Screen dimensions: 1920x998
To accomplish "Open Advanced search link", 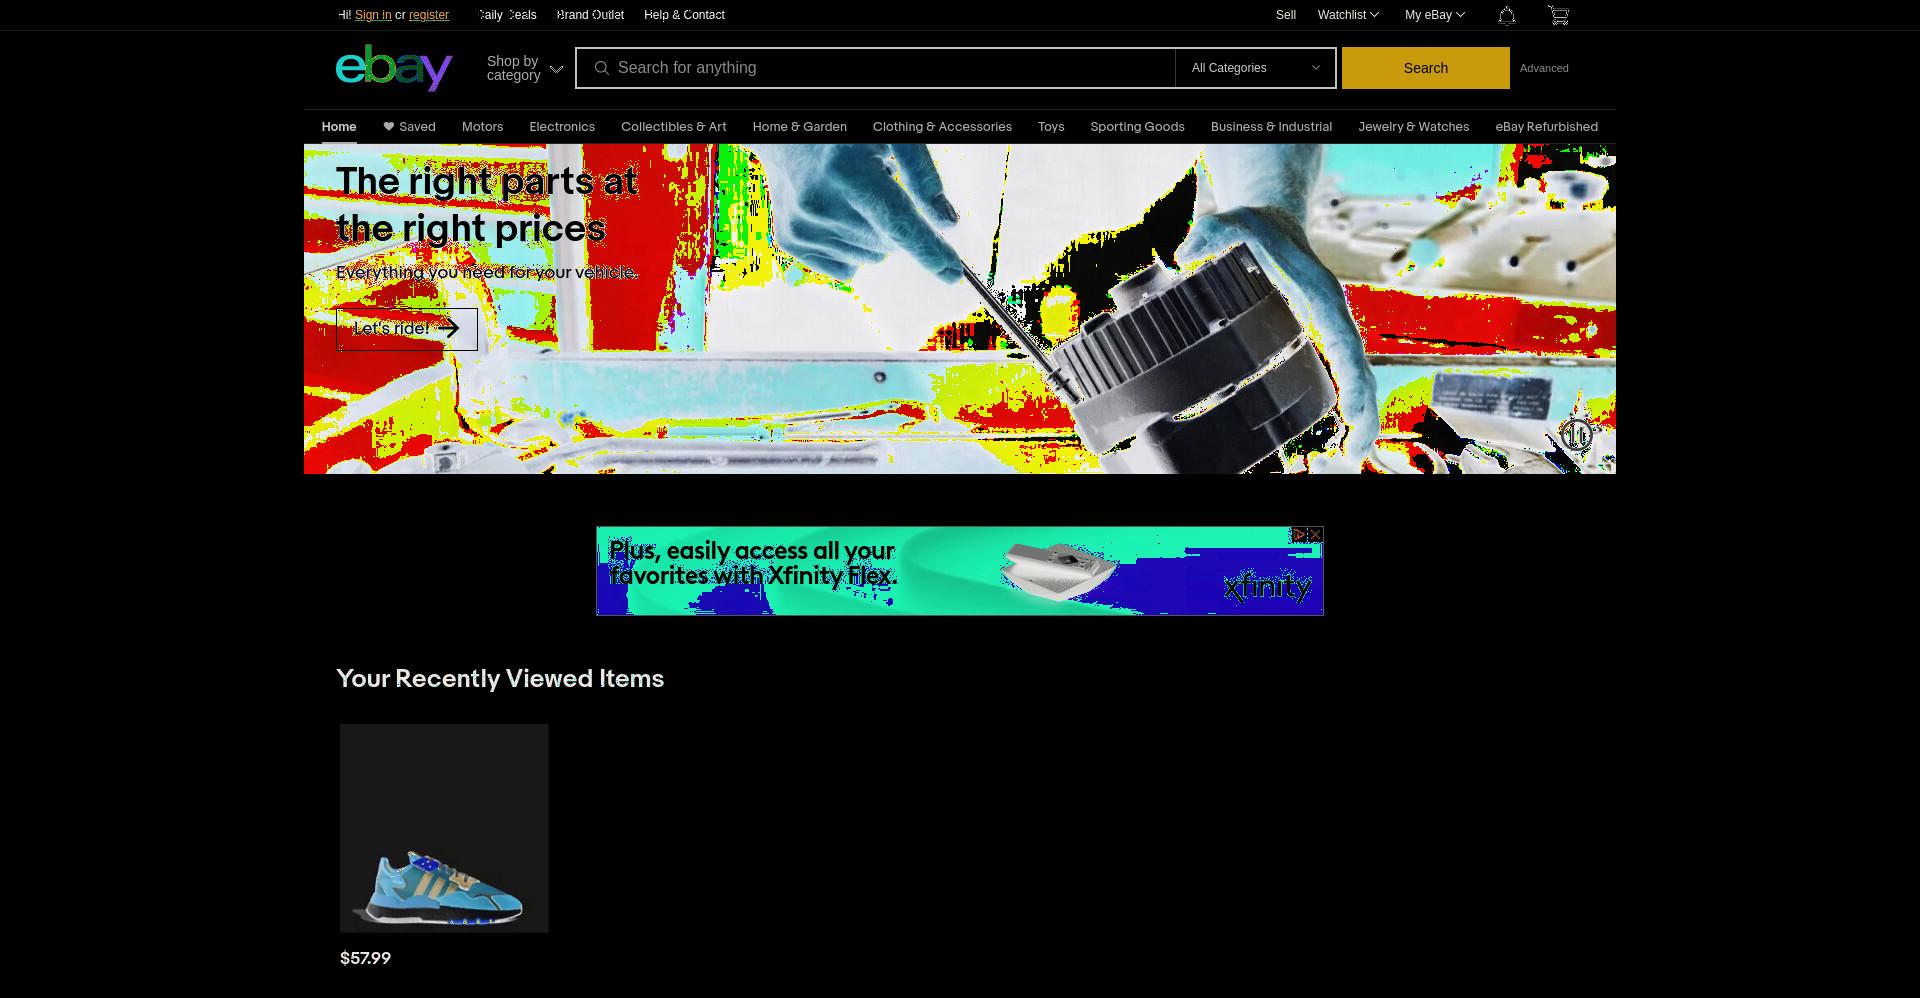I will tap(1544, 68).
